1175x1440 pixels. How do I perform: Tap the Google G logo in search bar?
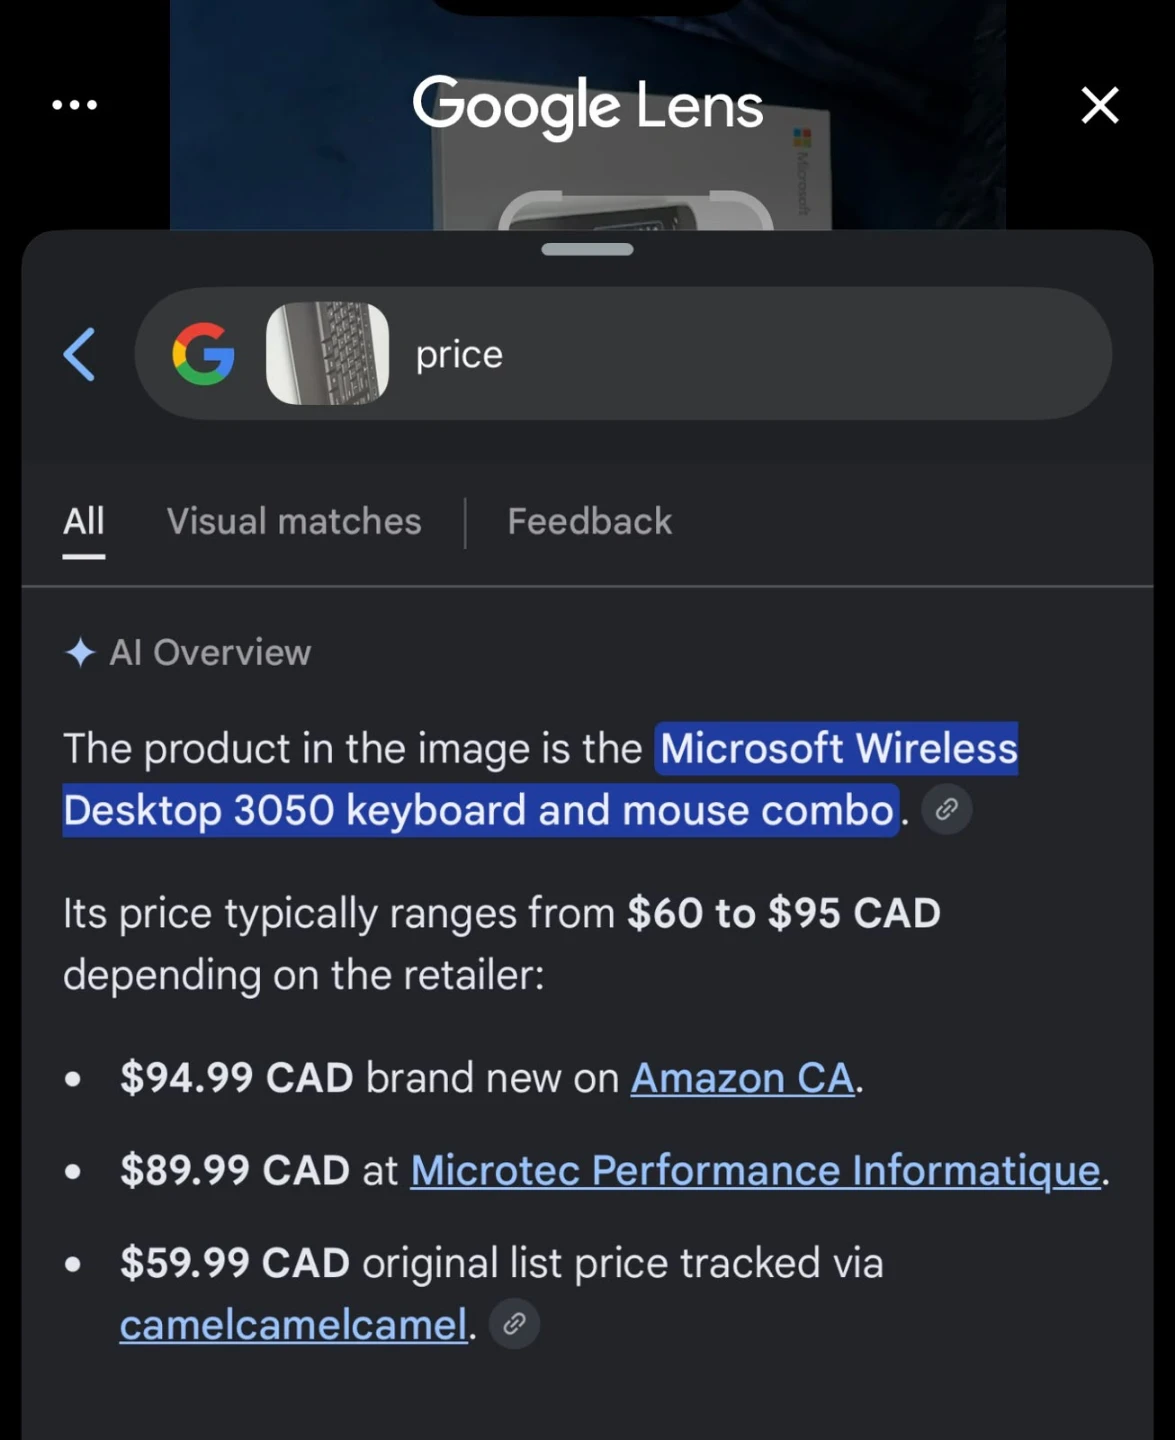pos(203,354)
